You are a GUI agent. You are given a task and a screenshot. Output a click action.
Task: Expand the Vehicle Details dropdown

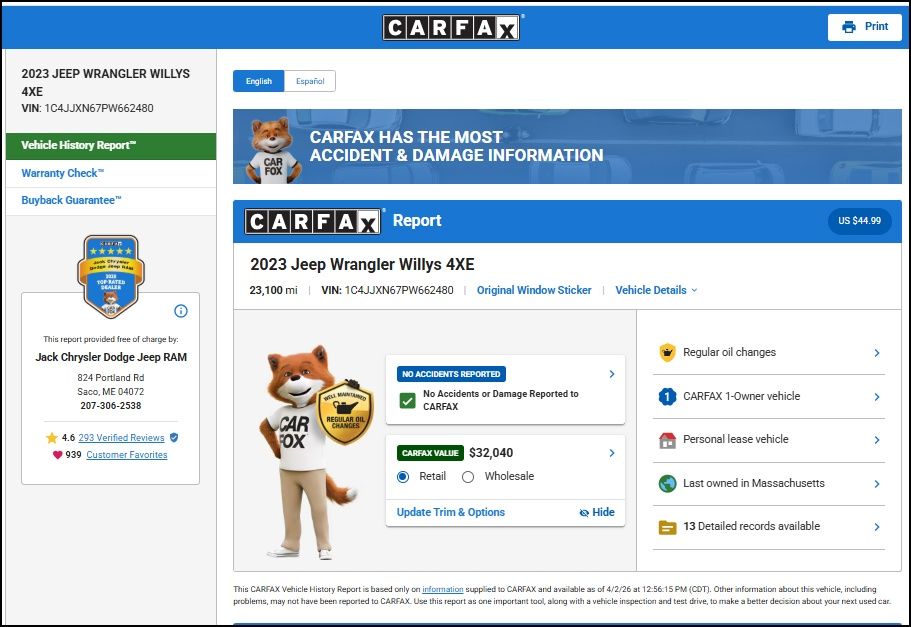656,291
